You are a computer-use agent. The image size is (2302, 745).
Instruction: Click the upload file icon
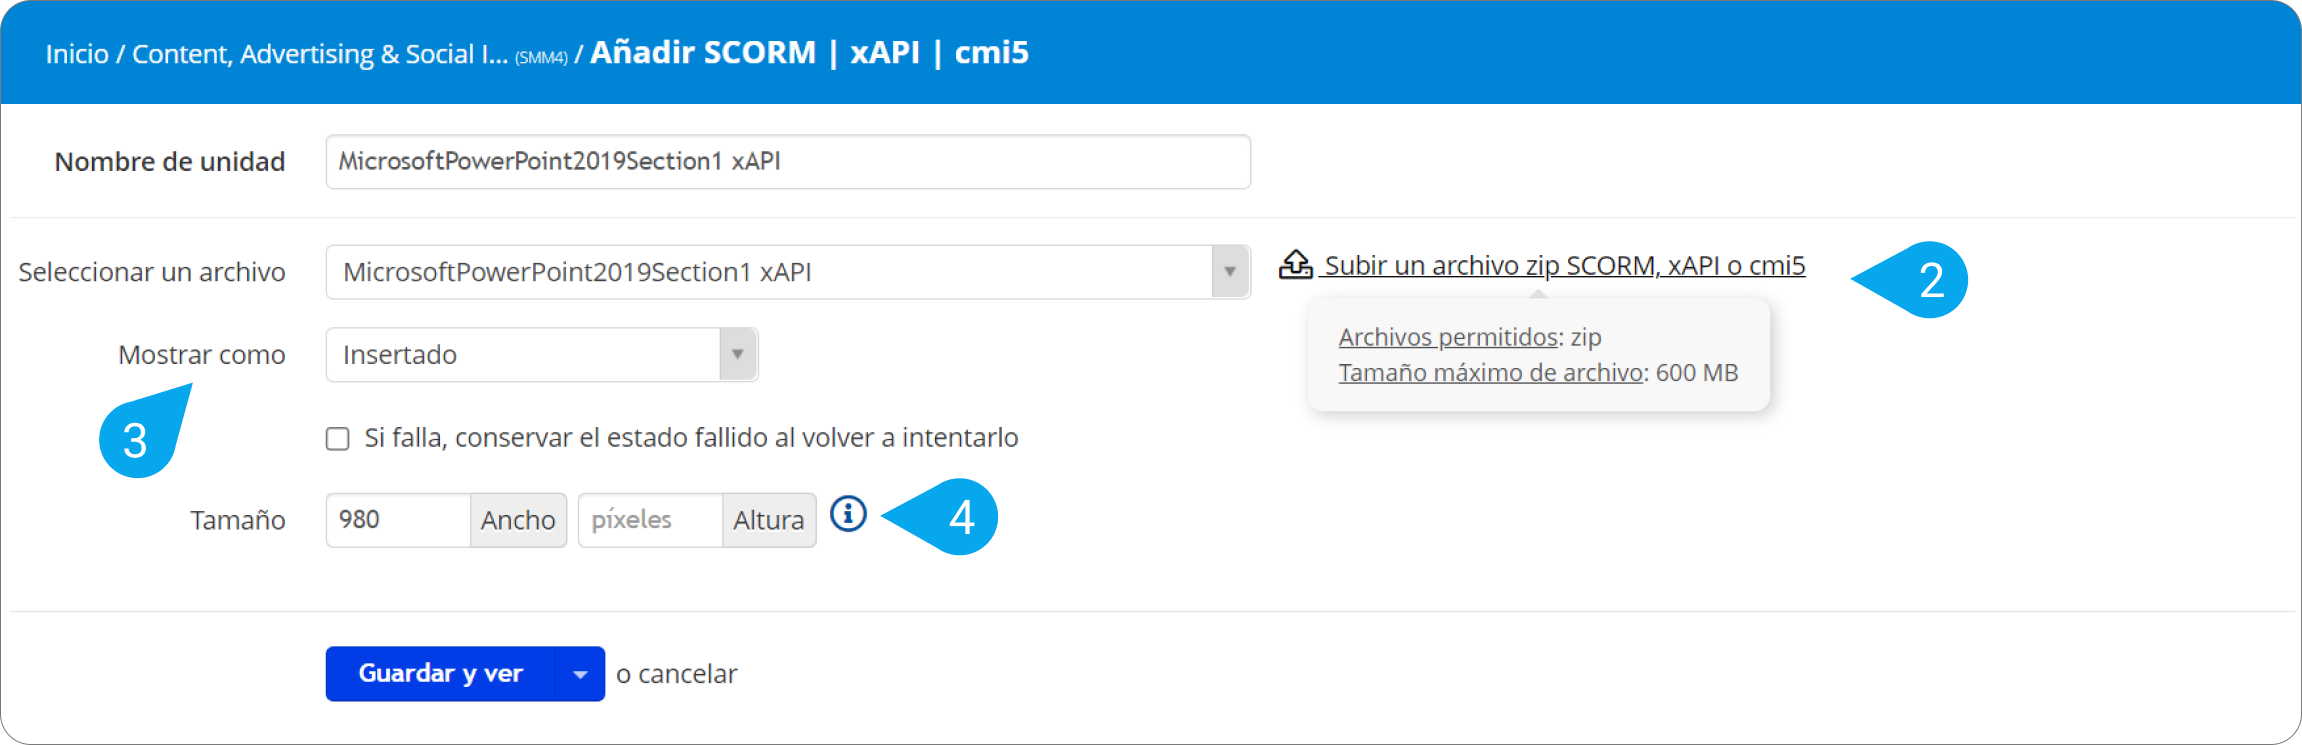click(1295, 265)
